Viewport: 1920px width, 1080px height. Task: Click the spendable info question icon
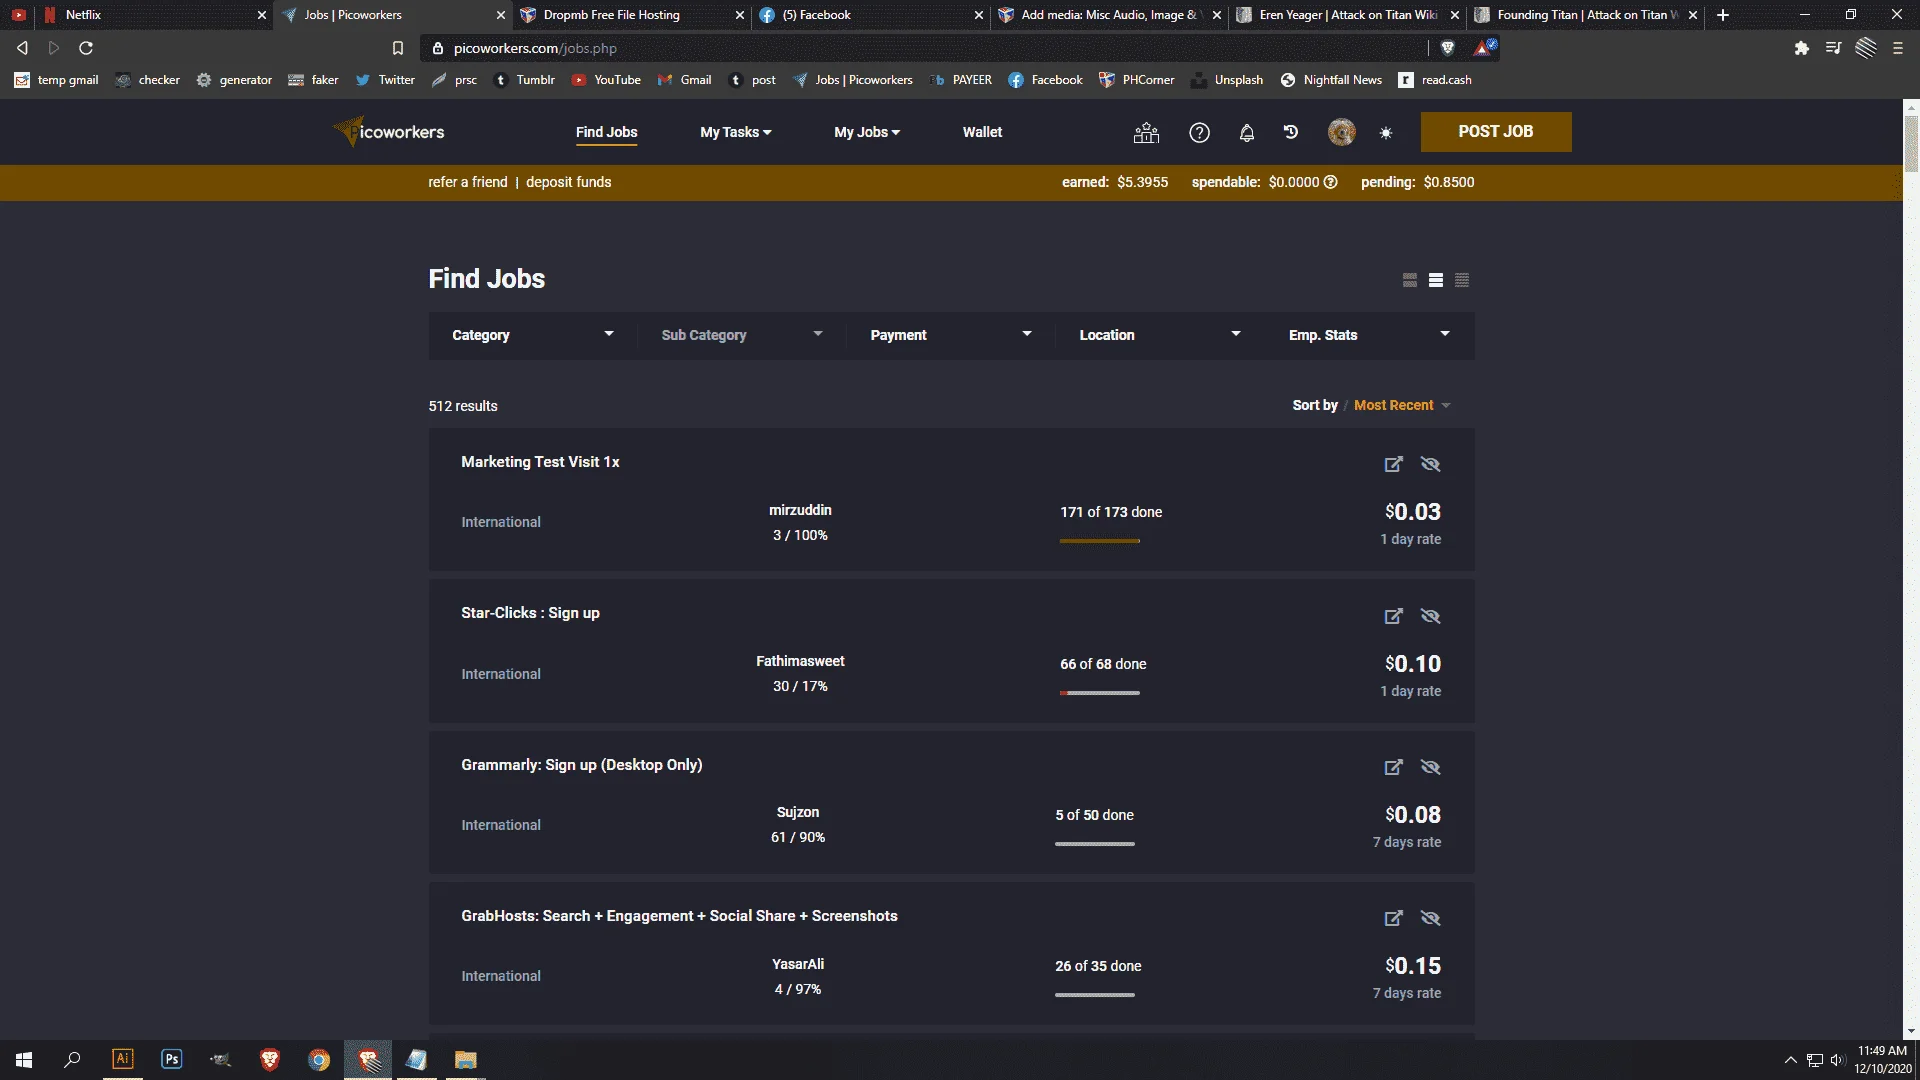click(x=1330, y=182)
